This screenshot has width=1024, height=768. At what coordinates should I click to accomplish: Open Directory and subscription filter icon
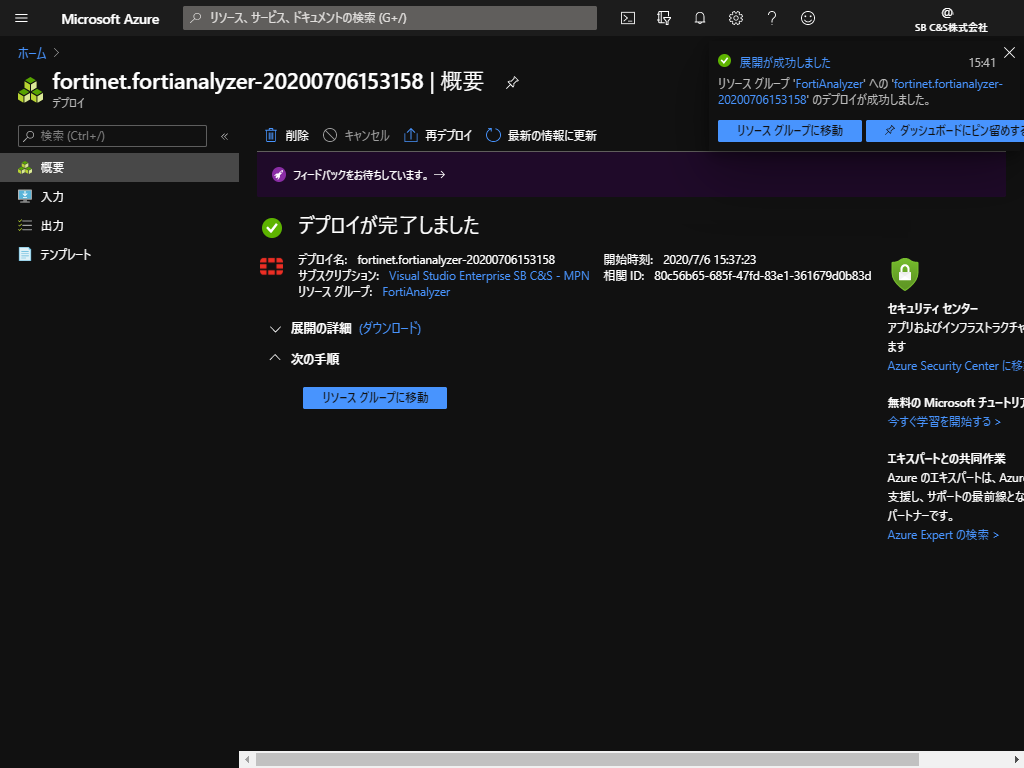click(x=664, y=18)
